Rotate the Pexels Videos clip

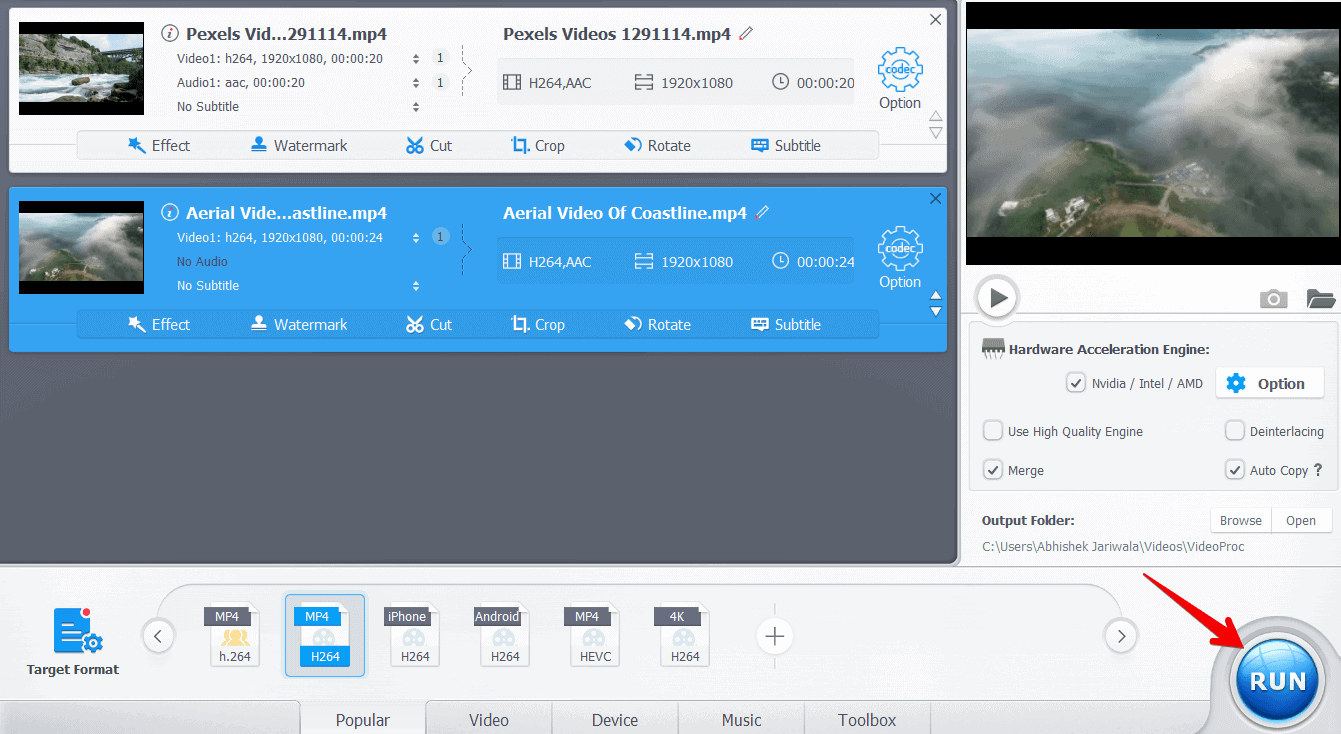tap(657, 145)
